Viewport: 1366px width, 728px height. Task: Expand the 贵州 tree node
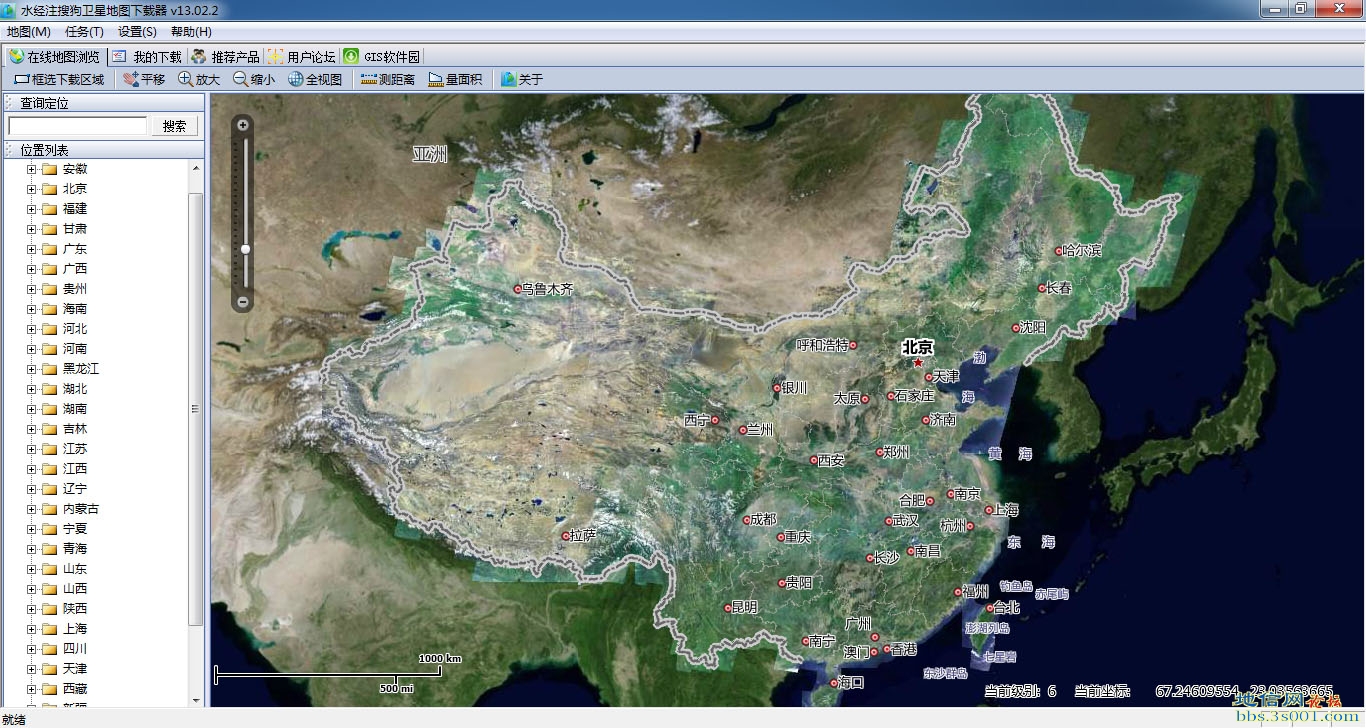(x=31, y=289)
